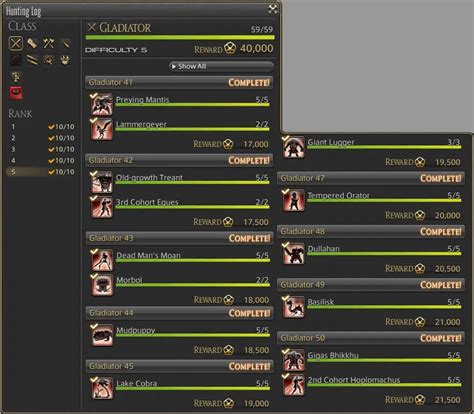The width and height of the screenshot is (474, 414).
Task: Click the Tempered Orator name text
Action: click(338, 195)
